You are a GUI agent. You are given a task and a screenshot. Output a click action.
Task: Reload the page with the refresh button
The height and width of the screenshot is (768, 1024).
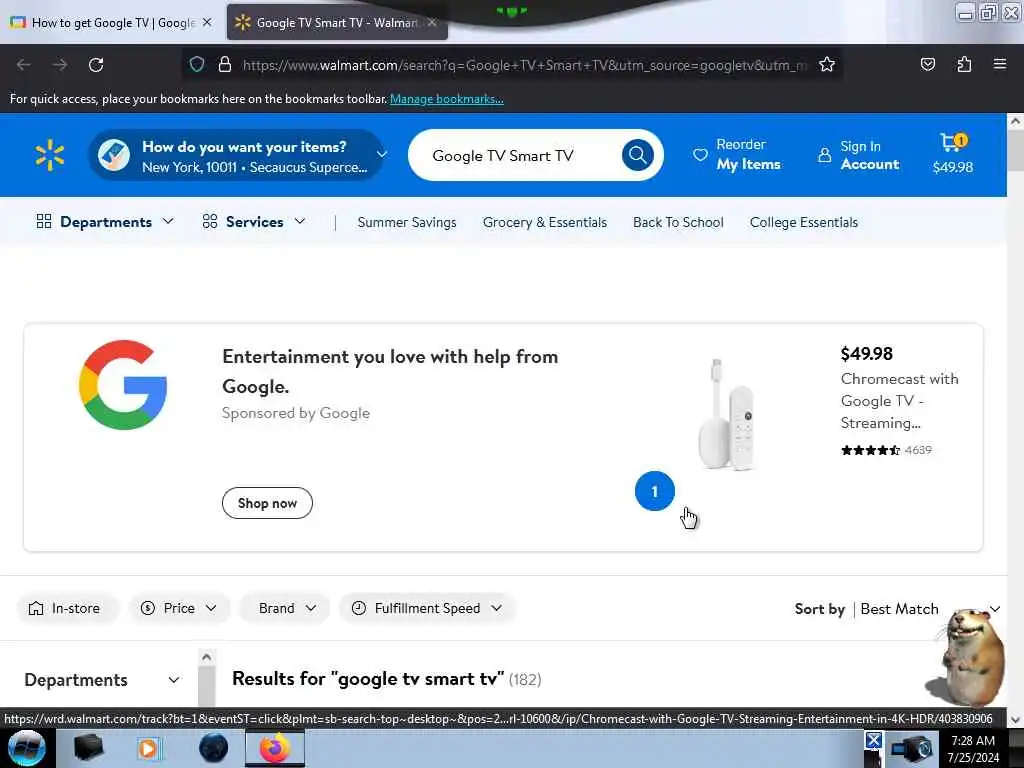point(96,65)
